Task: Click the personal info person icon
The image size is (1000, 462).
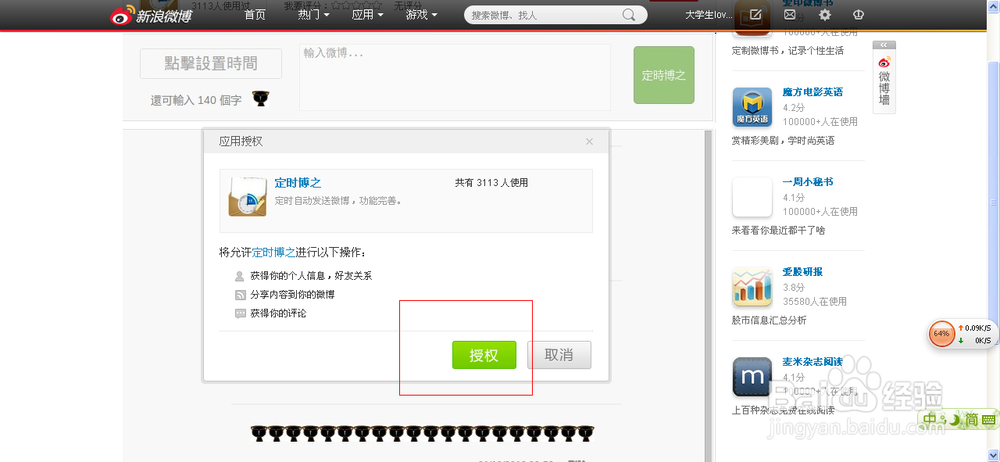Action: (x=240, y=276)
